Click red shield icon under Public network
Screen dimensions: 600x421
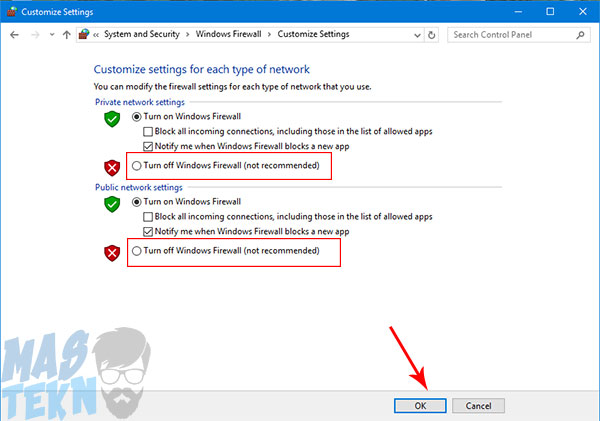coord(112,253)
